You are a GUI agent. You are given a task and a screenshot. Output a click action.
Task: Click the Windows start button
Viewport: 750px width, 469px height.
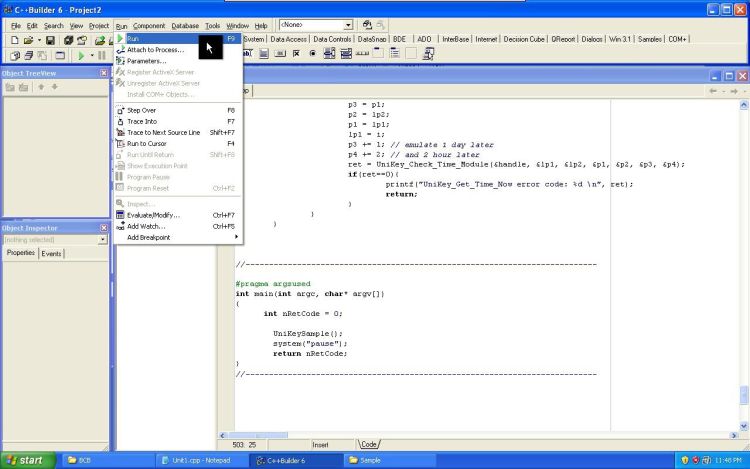point(28,460)
